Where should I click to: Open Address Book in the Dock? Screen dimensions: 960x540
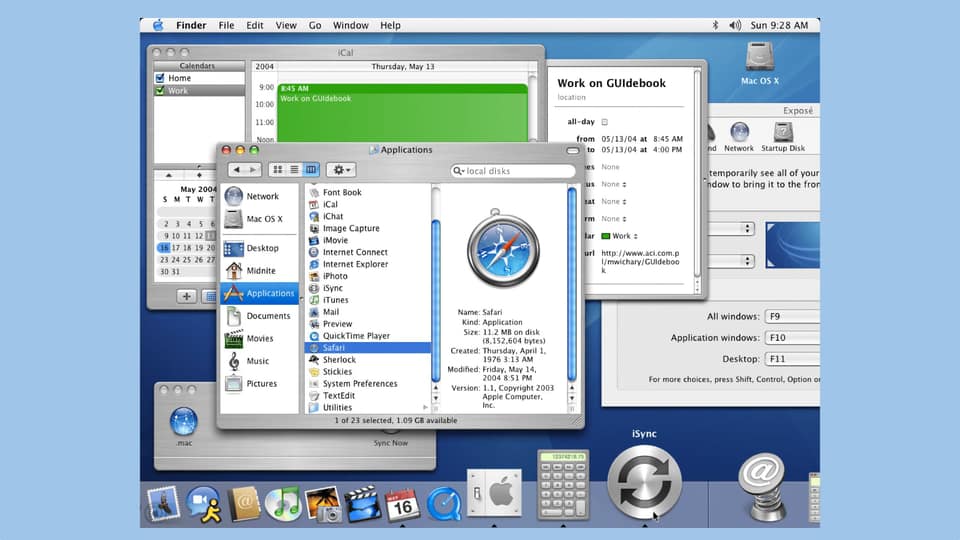[x=244, y=504]
